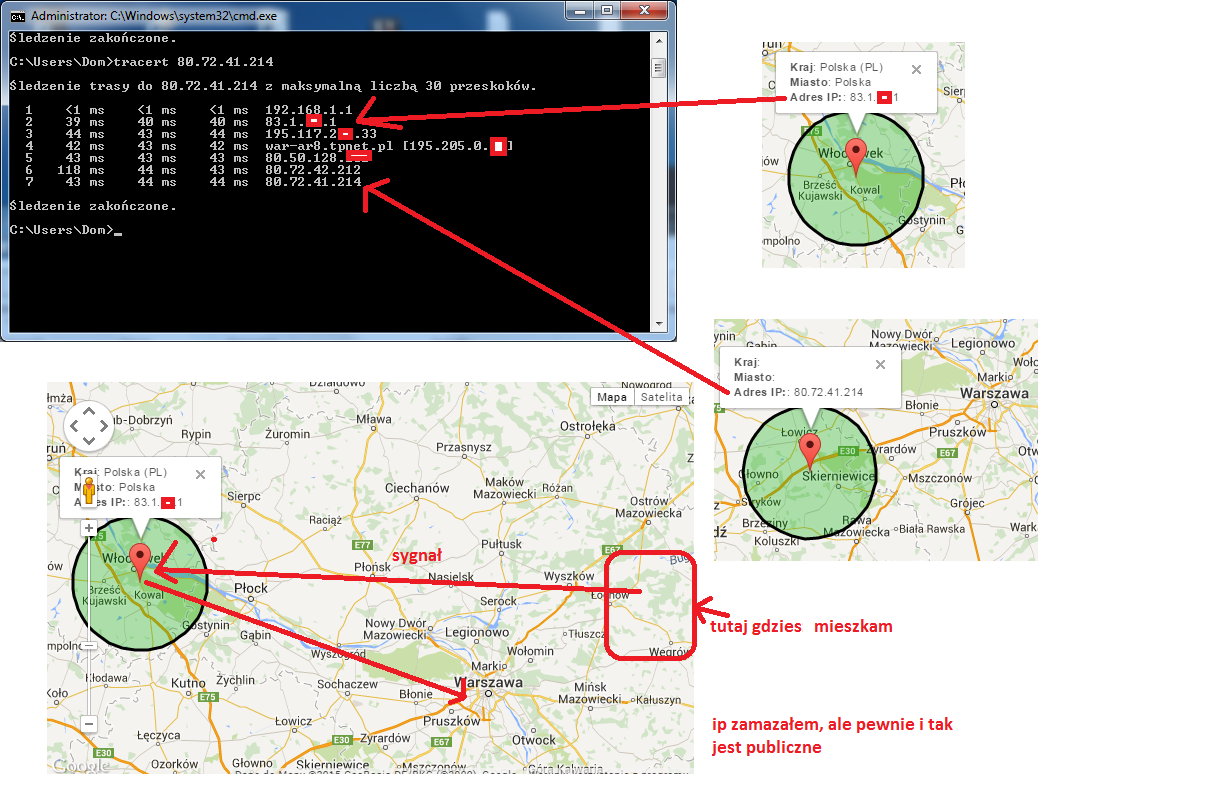Click the Legionowo label on the large map

coord(475,633)
